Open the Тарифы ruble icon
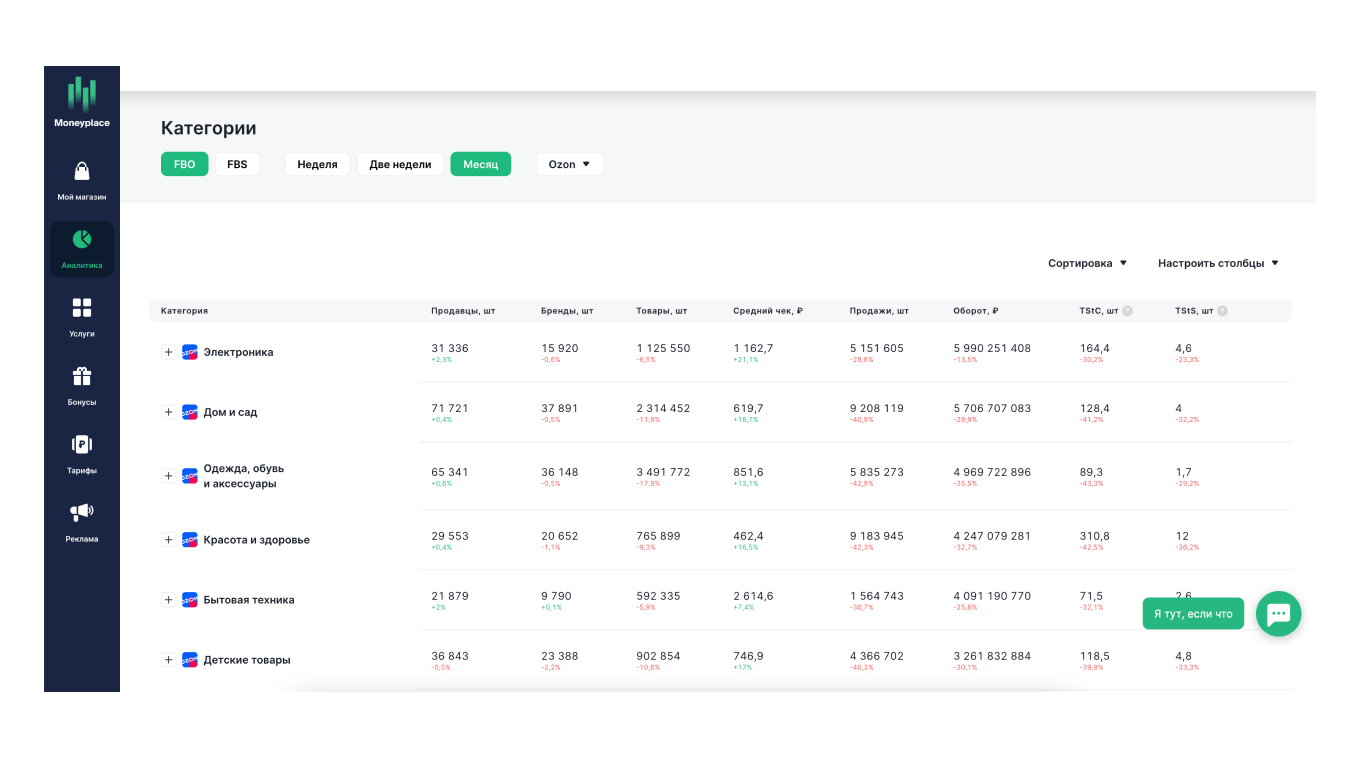 82,445
